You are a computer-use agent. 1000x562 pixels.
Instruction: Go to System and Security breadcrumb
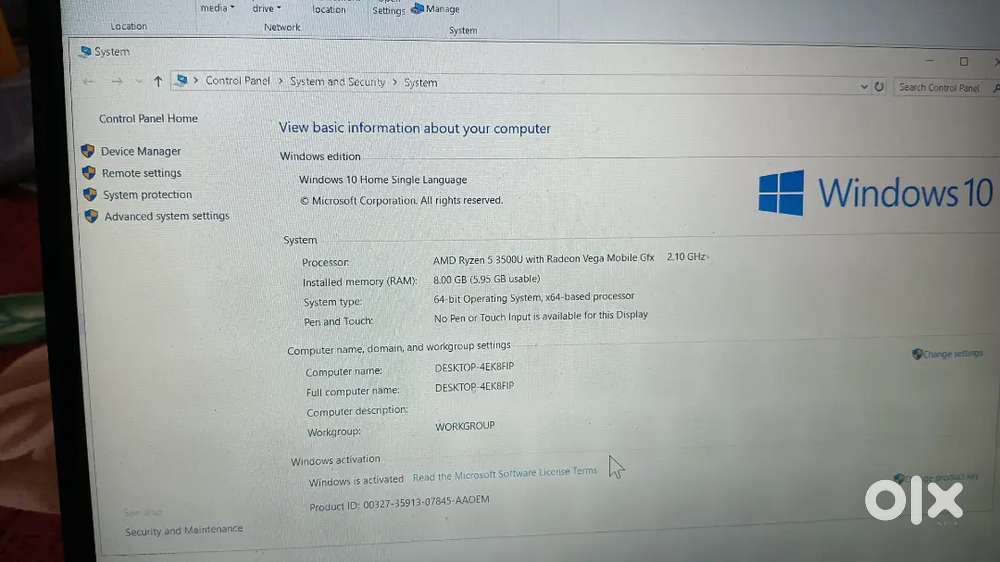337,82
